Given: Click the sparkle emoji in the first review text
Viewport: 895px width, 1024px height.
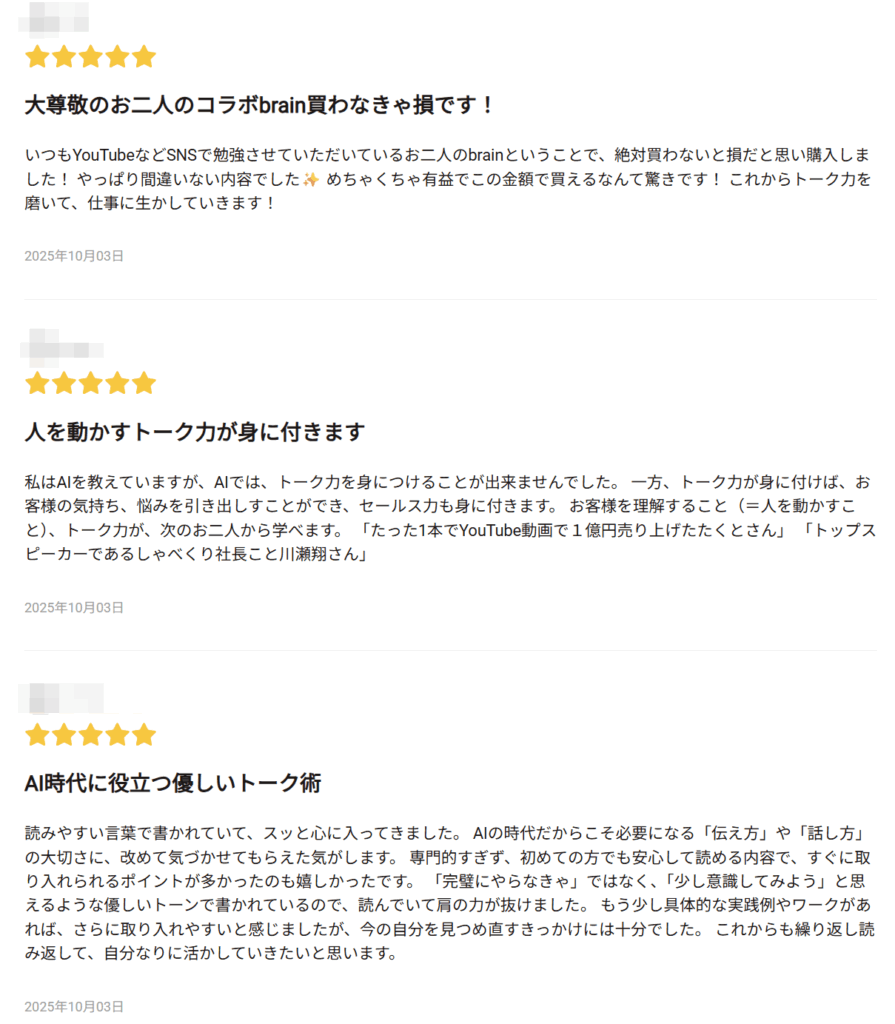Looking at the screenshot, I should [x=310, y=180].
